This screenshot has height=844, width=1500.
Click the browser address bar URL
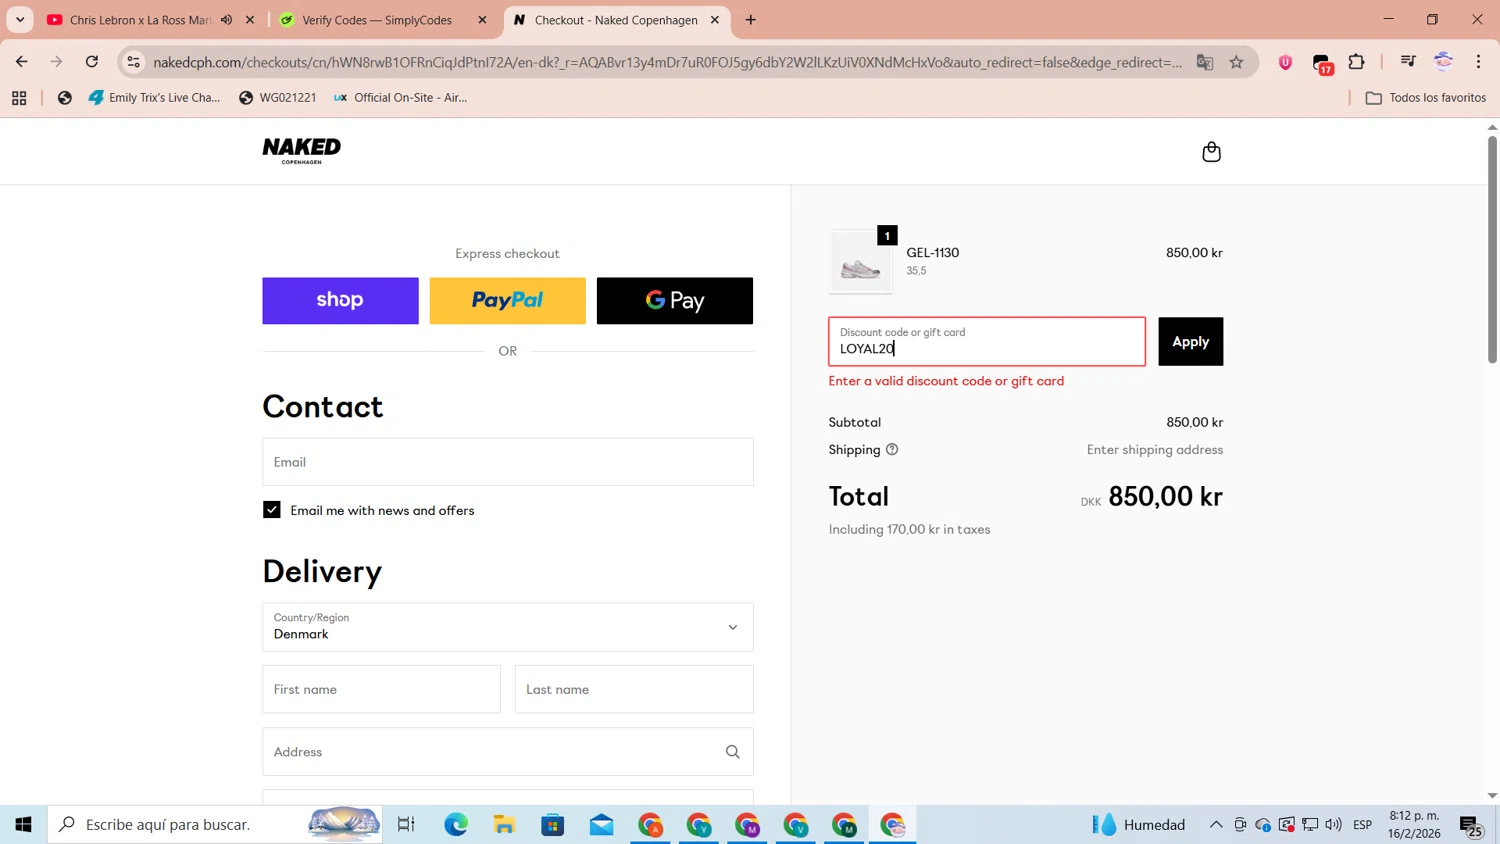pyautogui.click(x=667, y=62)
